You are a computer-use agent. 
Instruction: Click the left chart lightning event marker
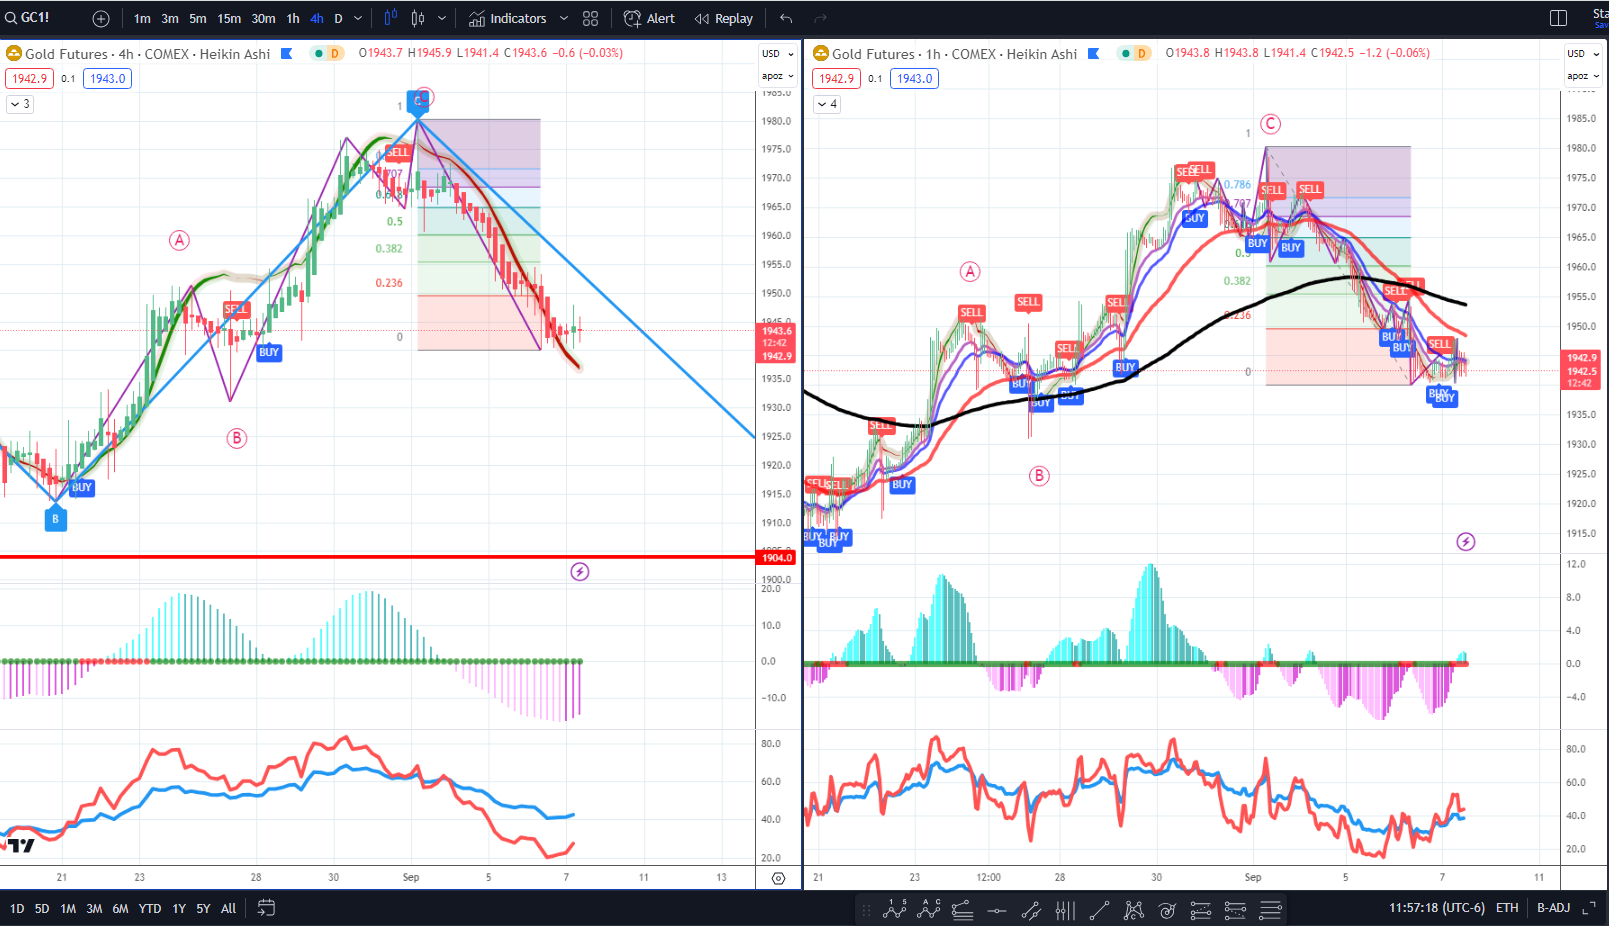coord(580,572)
